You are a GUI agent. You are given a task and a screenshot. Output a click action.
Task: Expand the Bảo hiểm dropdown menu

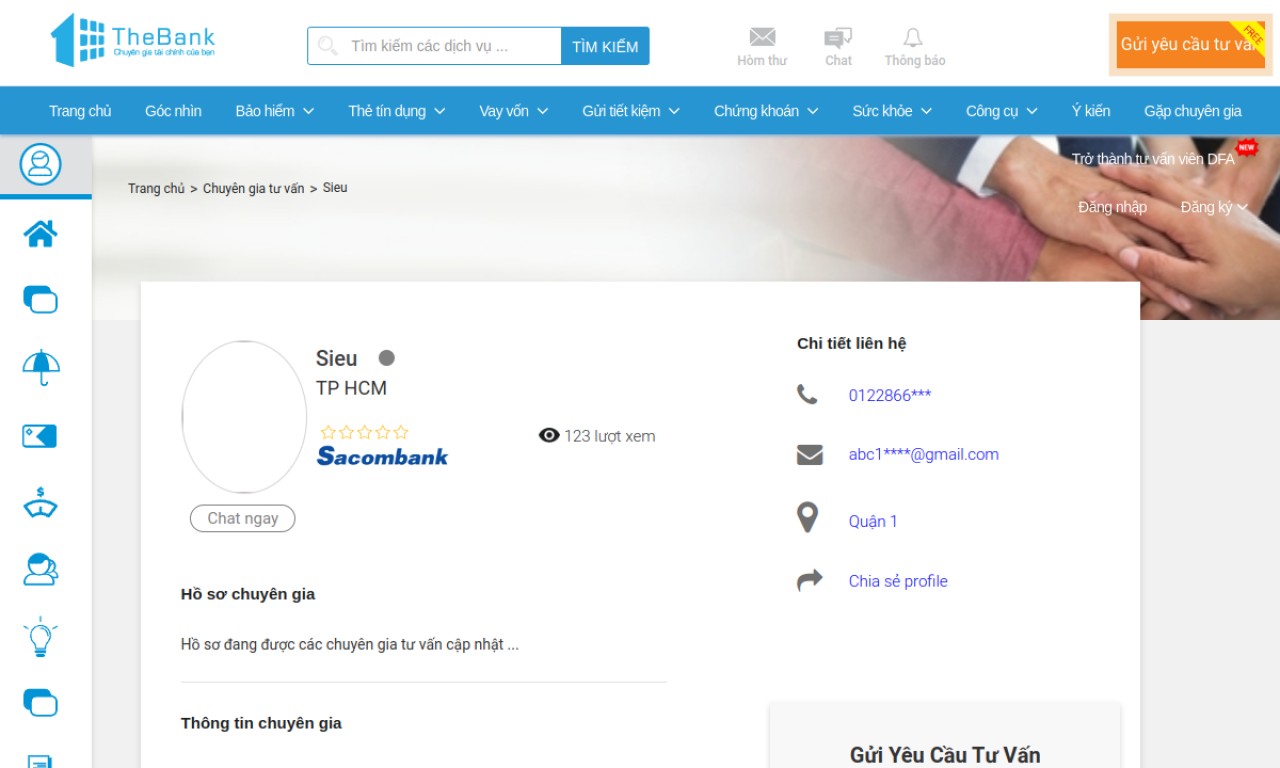pos(275,111)
